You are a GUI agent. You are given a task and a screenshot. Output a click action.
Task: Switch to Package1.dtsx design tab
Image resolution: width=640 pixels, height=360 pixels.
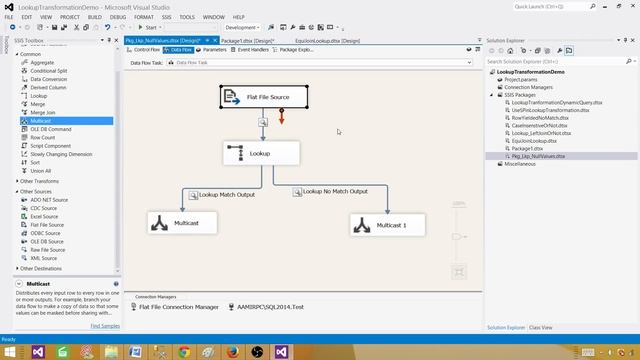[x=247, y=41]
